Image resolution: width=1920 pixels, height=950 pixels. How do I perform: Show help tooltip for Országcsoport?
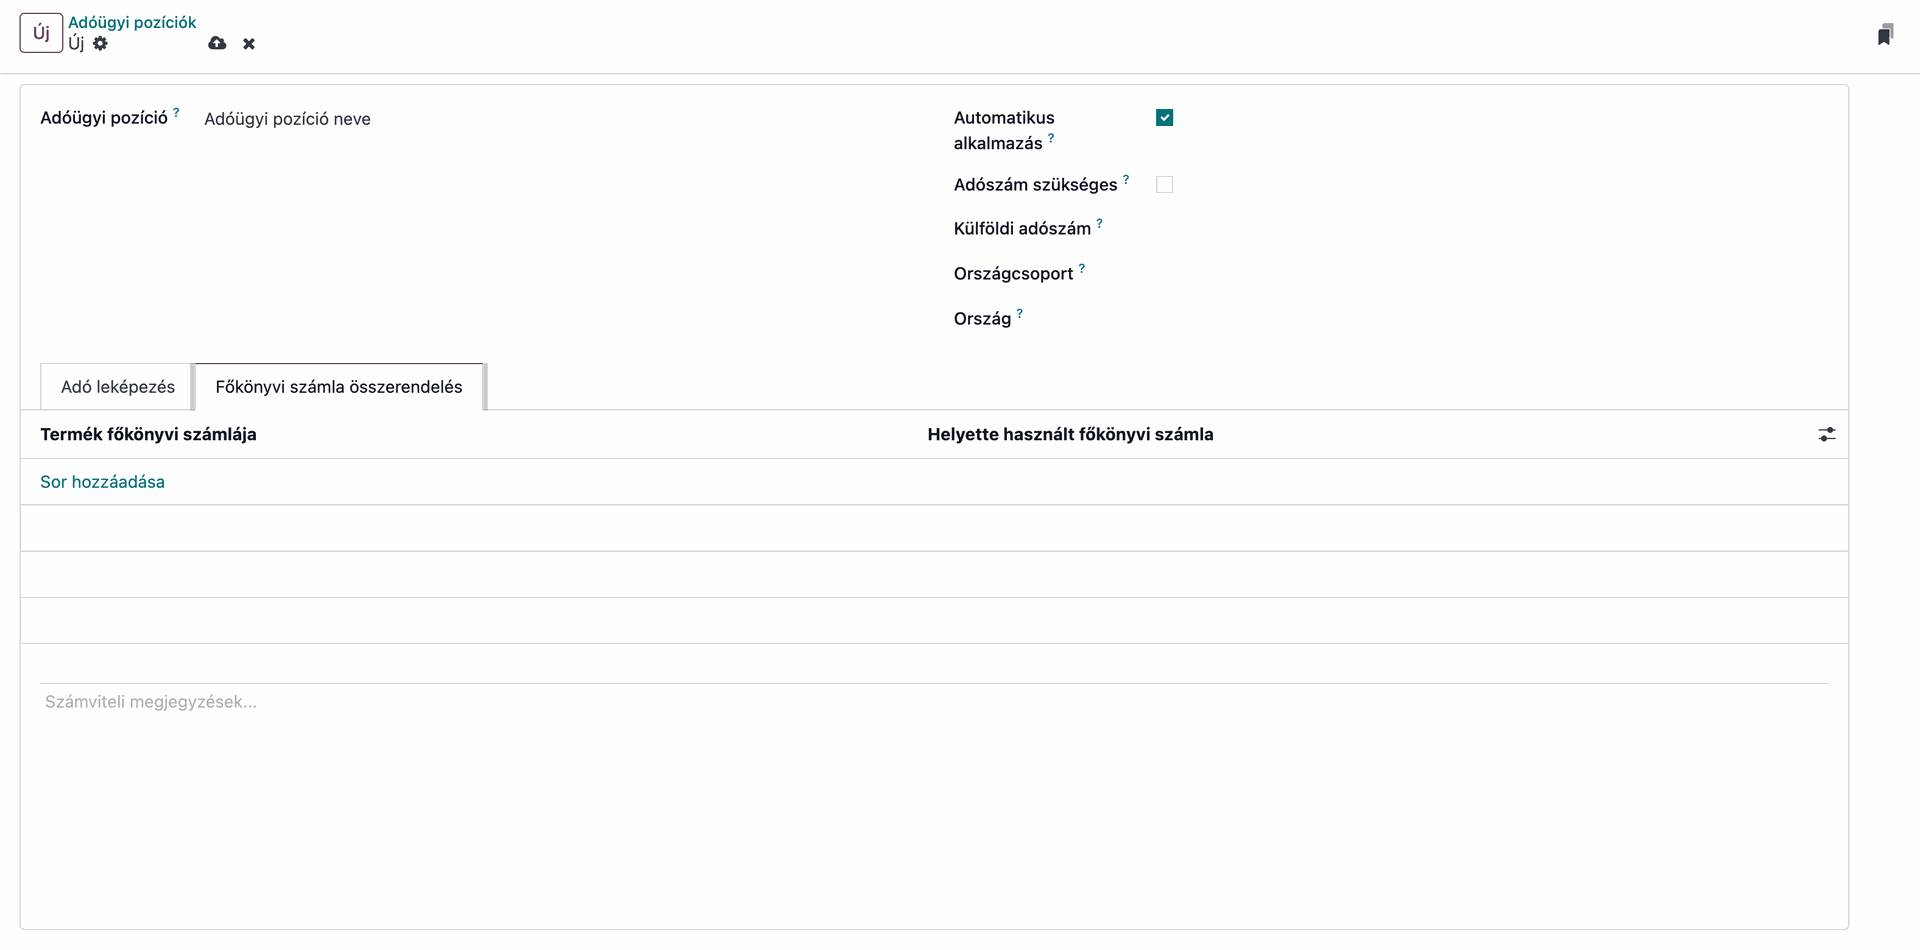1082,269
